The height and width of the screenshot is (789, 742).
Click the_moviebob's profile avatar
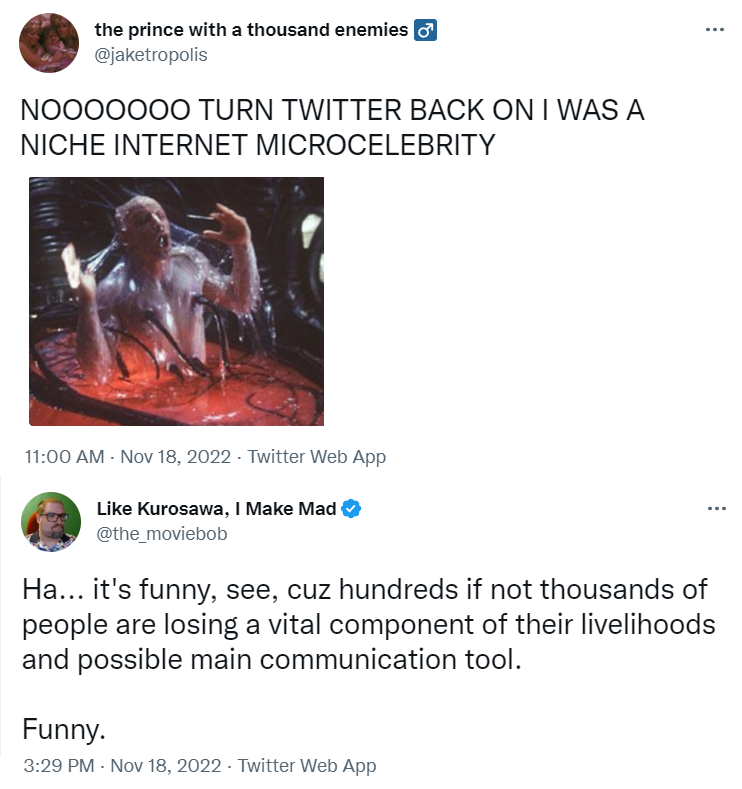49,521
